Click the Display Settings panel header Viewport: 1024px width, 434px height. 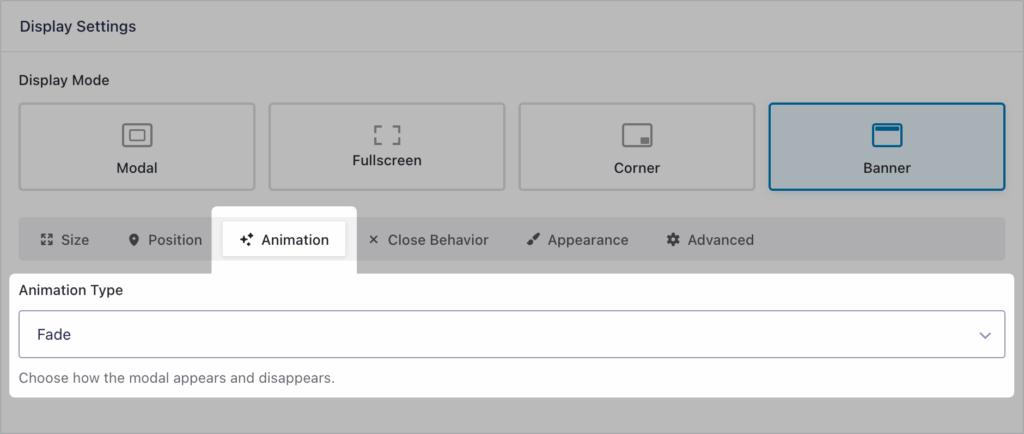pyautogui.click(x=78, y=27)
